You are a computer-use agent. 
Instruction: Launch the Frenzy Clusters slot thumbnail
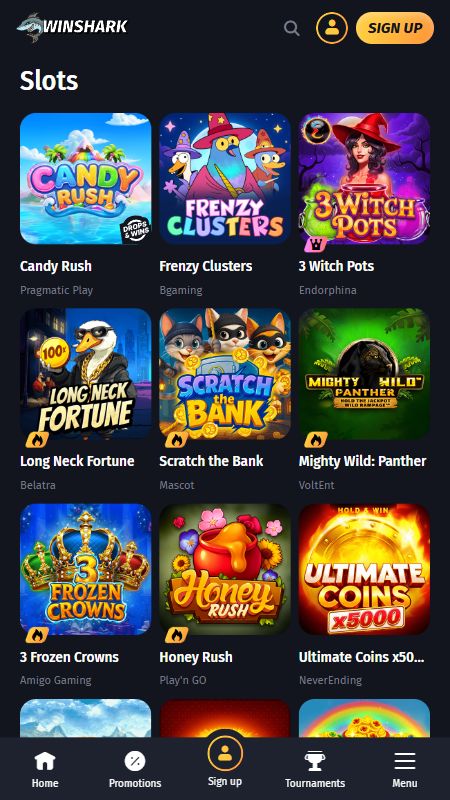(225, 179)
